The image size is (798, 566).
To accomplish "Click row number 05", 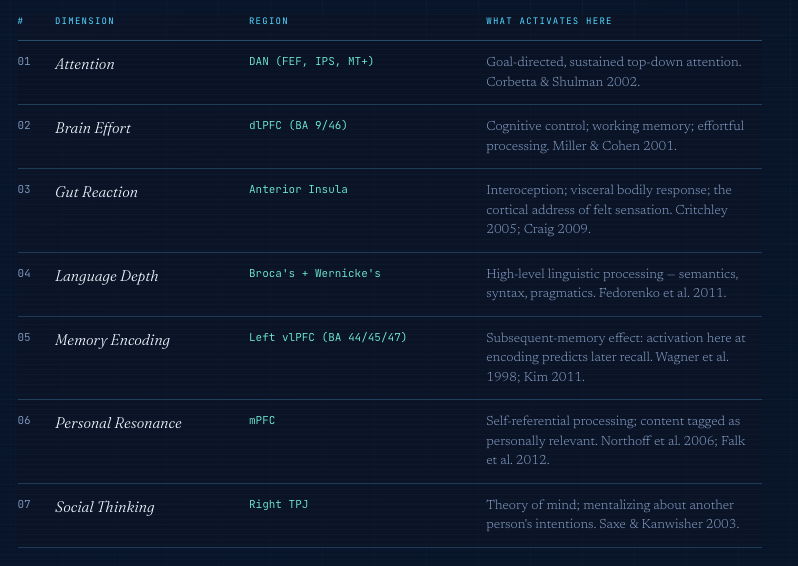I will pos(24,337).
